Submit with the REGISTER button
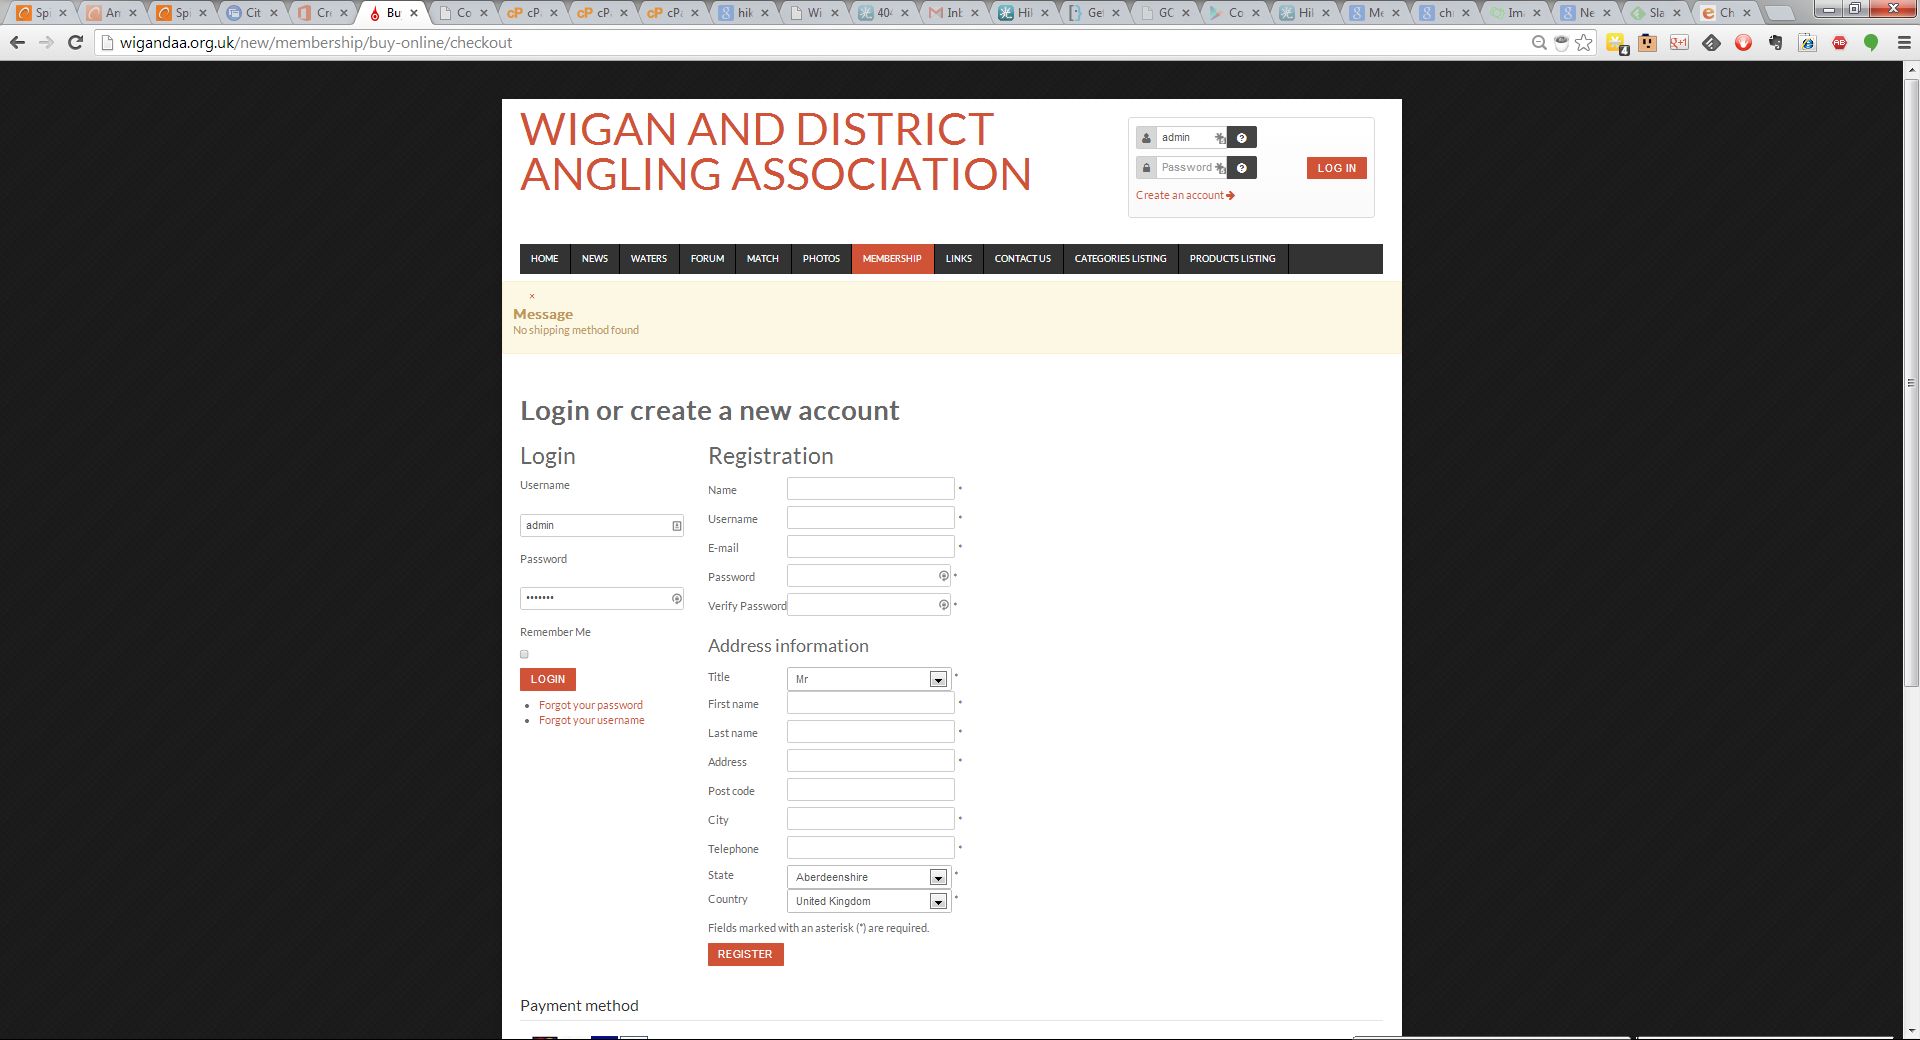Viewport: 1920px width, 1040px height. click(x=746, y=955)
